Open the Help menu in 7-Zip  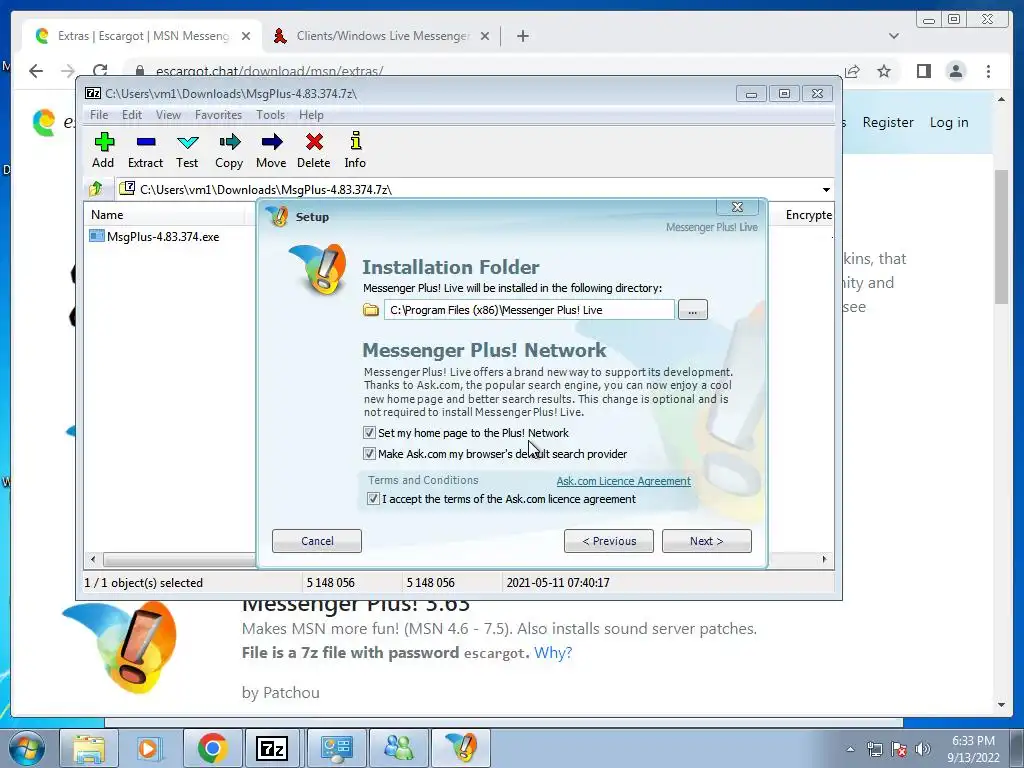[311, 115]
